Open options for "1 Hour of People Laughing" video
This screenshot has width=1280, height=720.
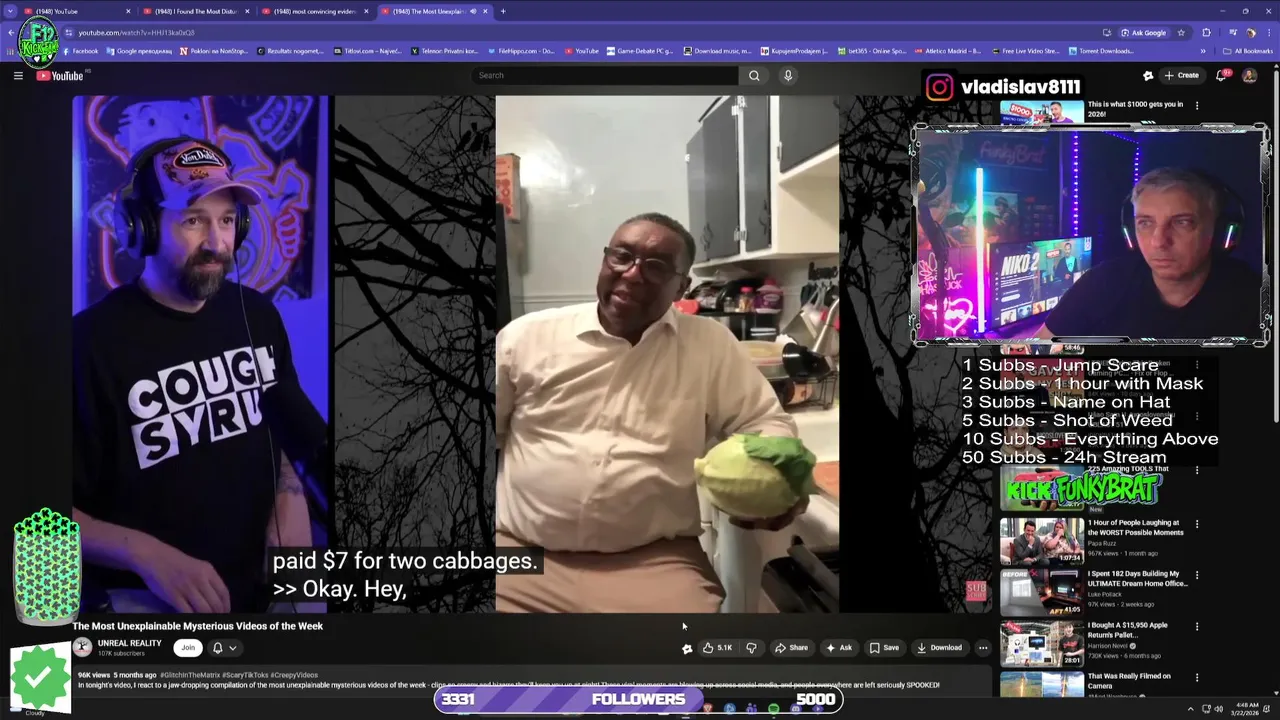coord(1197,524)
